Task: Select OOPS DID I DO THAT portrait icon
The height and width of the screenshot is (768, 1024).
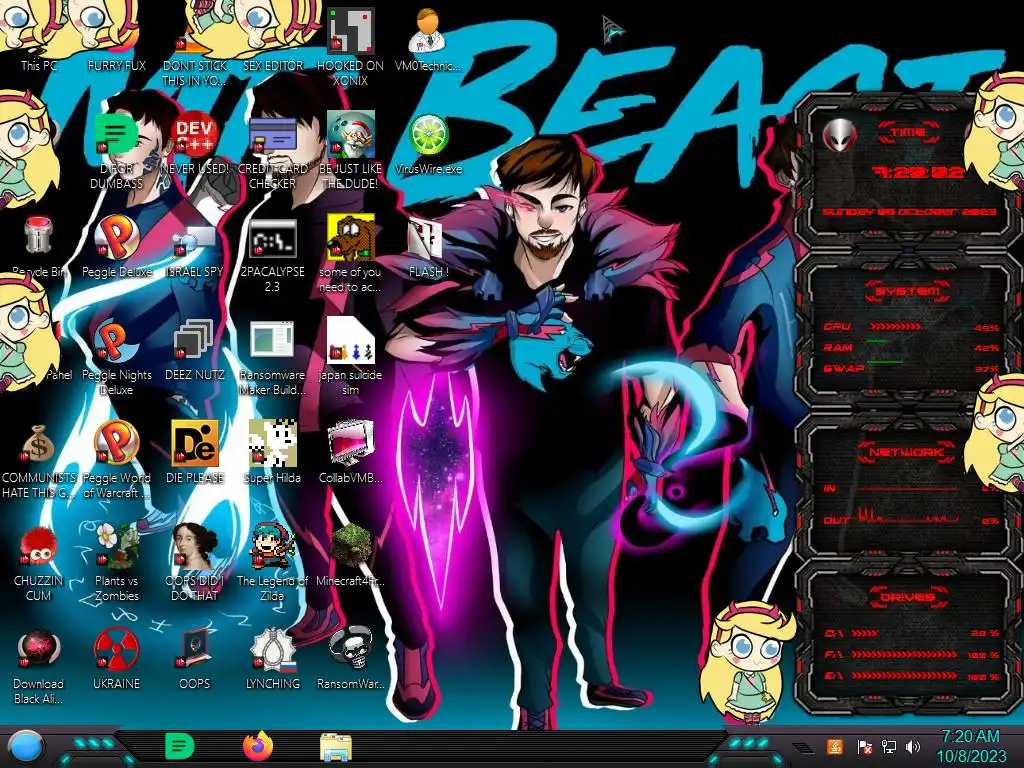Action: point(195,546)
